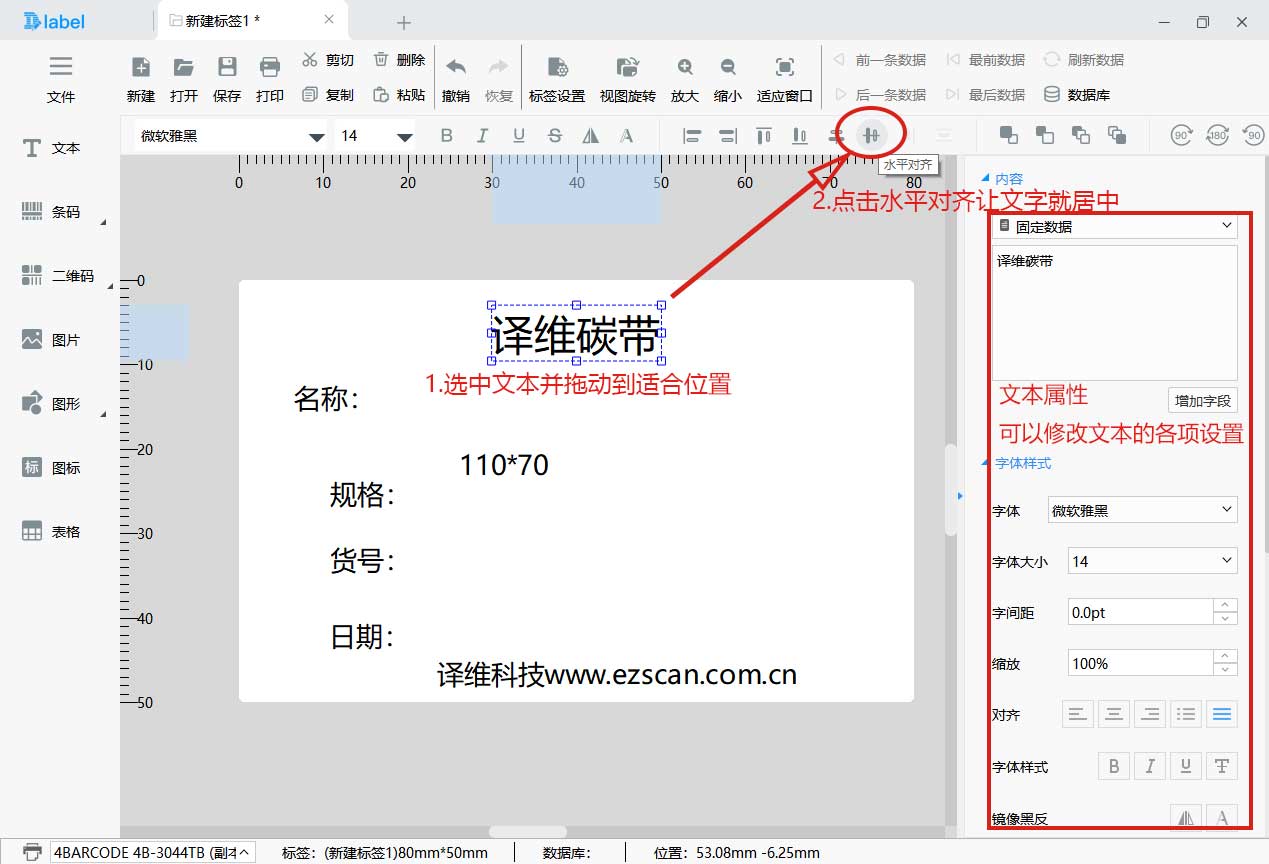Switch to the 新建标签1 tab

[x=228, y=21]
